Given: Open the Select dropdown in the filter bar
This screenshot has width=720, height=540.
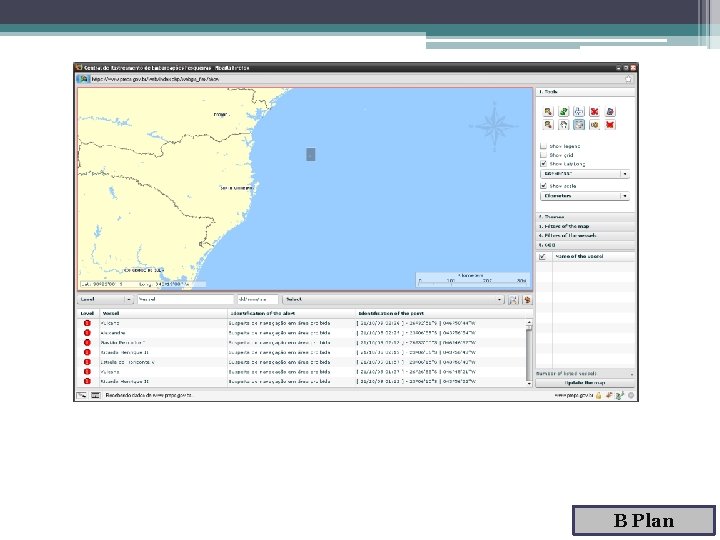Looking at the screenshot, I should [x=394, y=299].
